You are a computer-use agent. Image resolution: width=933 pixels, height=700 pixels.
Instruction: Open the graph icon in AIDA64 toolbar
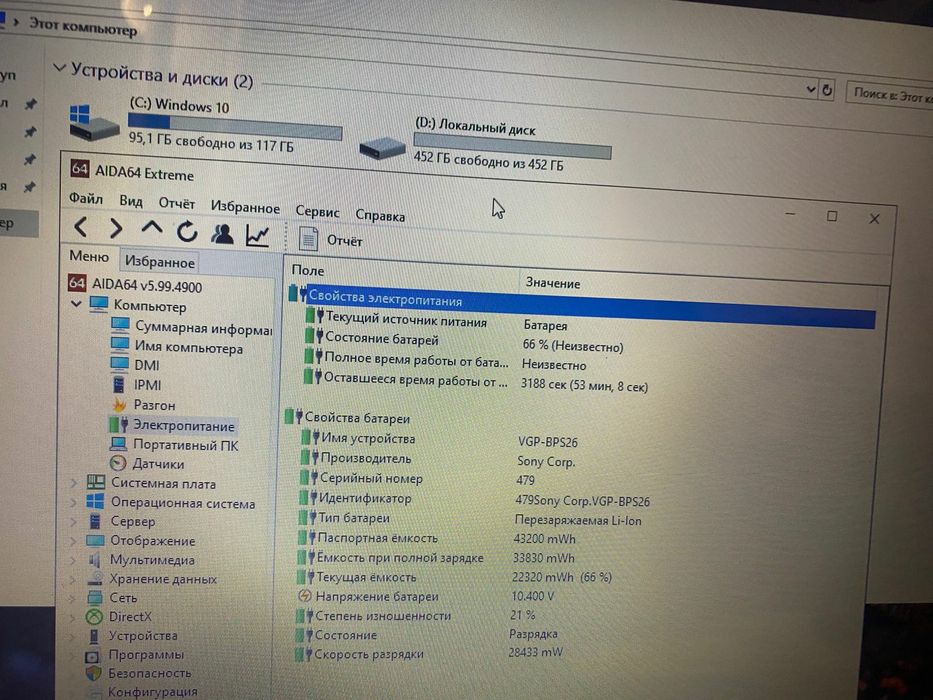click(x=258, y=236)
